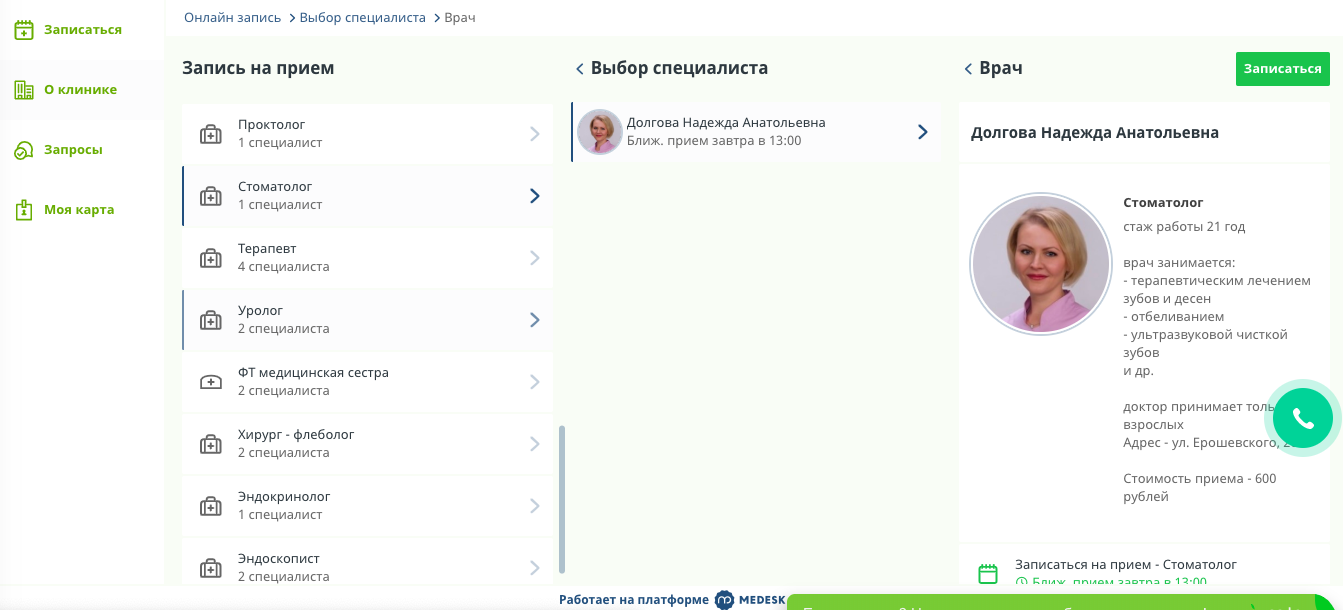
Task: Click the specialty list vertical scrollbar
Action: coord(562,499)
